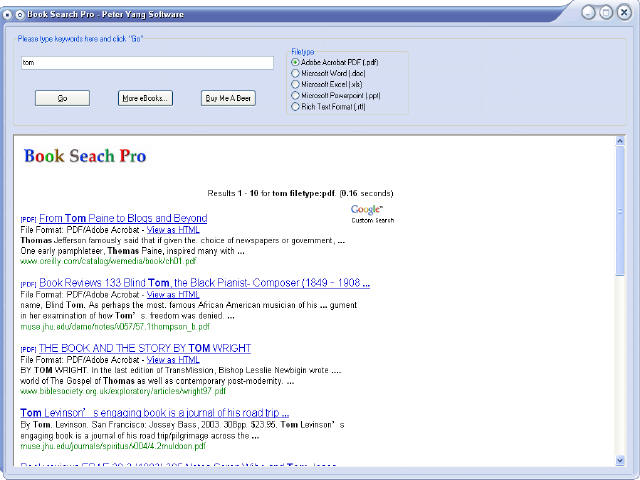
Task: Close the Book Search Pro window
Action: coord(624,13)
